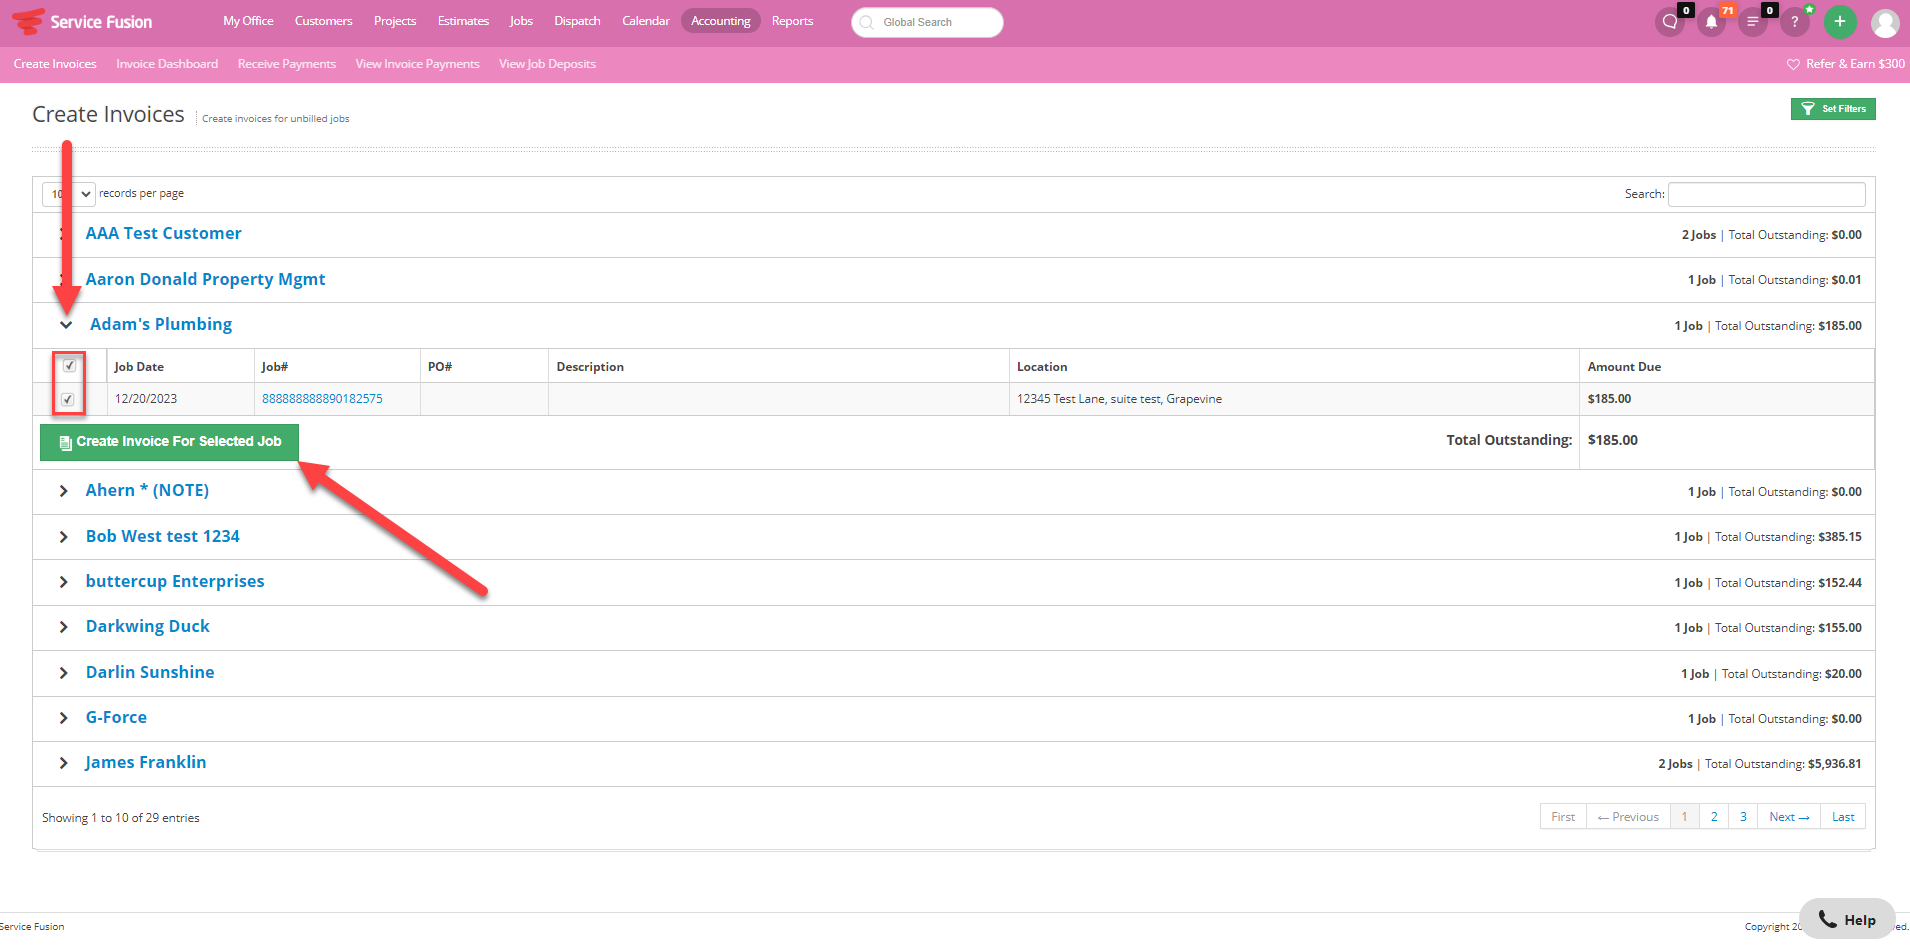
Task: Click the James Franklin customer name
Action: [146, 762]
